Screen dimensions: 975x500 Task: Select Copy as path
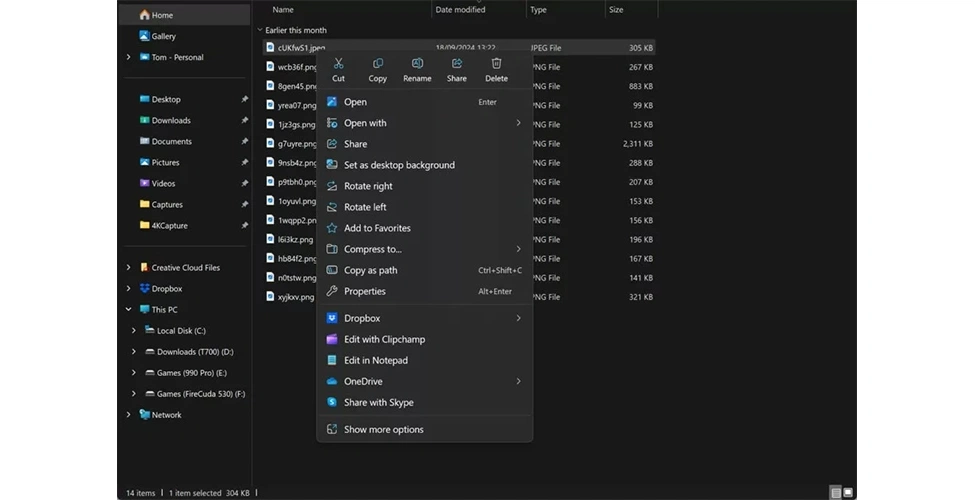point(425,270)
